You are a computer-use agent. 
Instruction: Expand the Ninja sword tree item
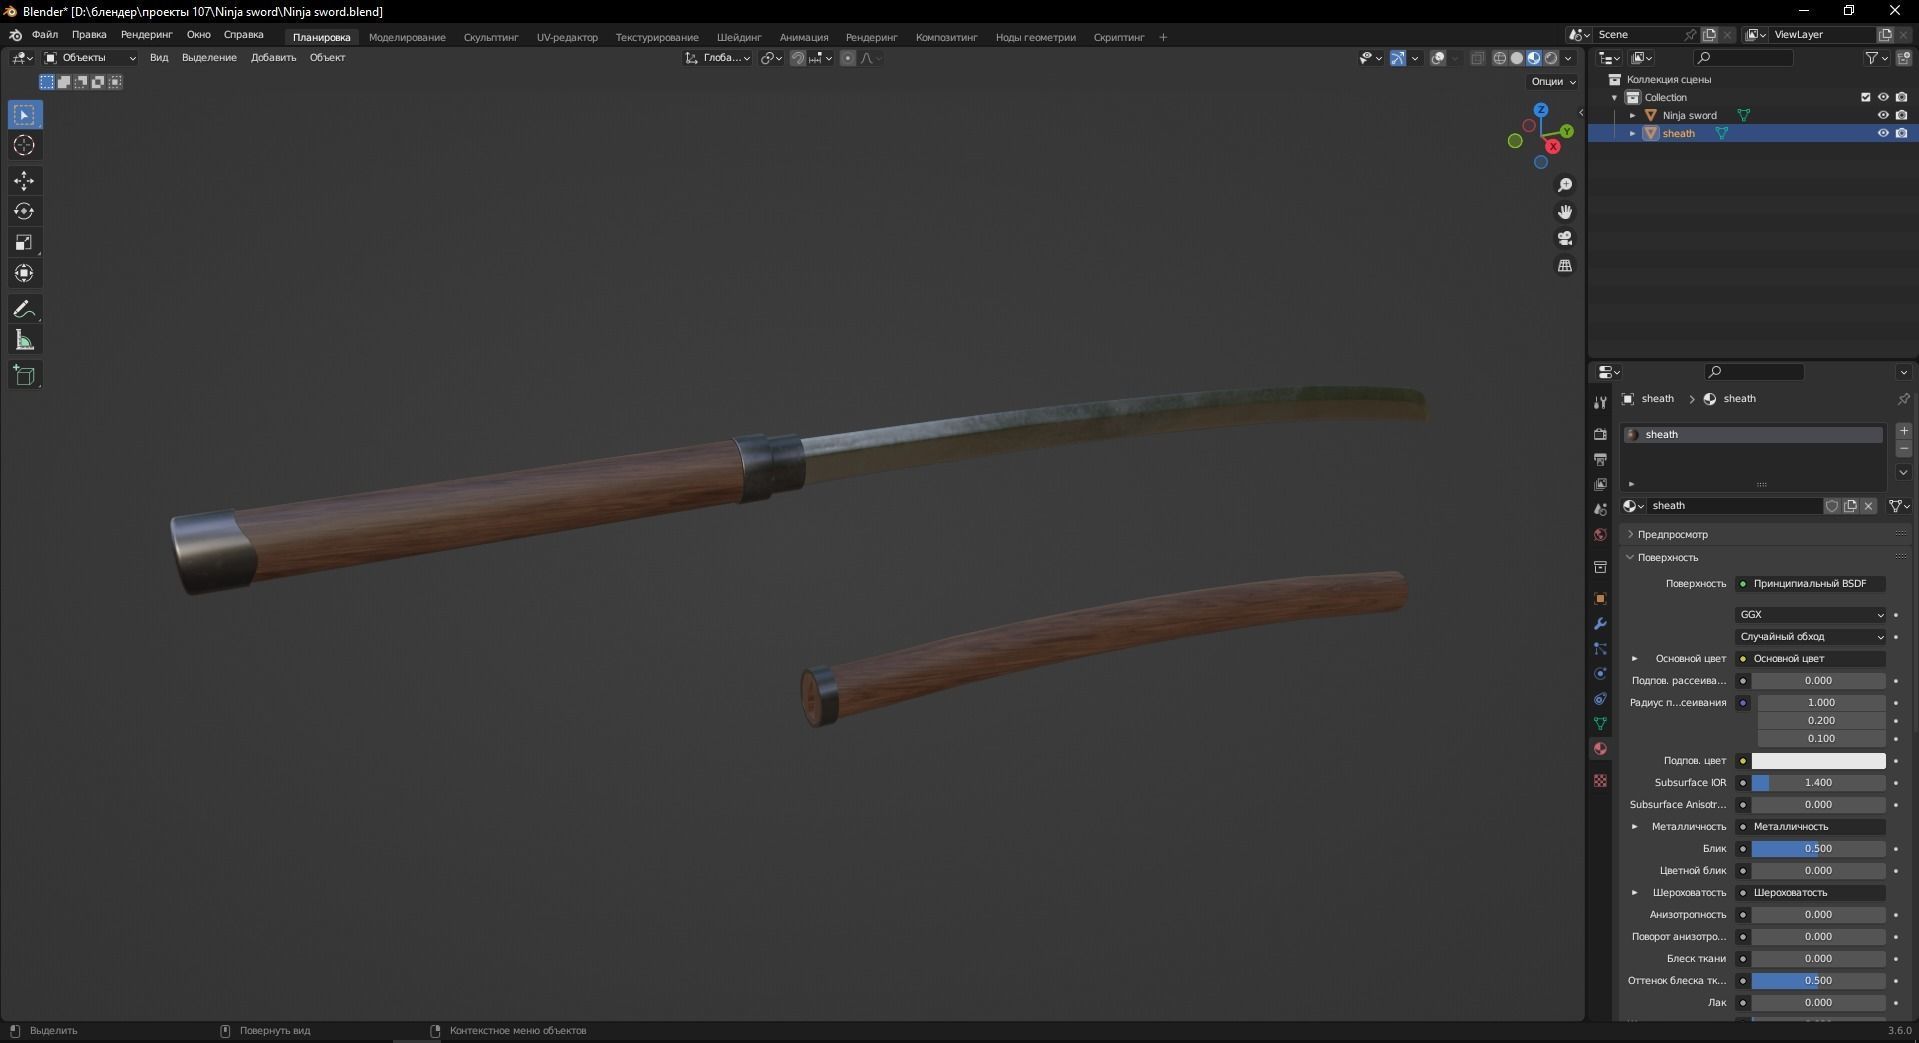pyautogui.click(x=1632, y=115)
